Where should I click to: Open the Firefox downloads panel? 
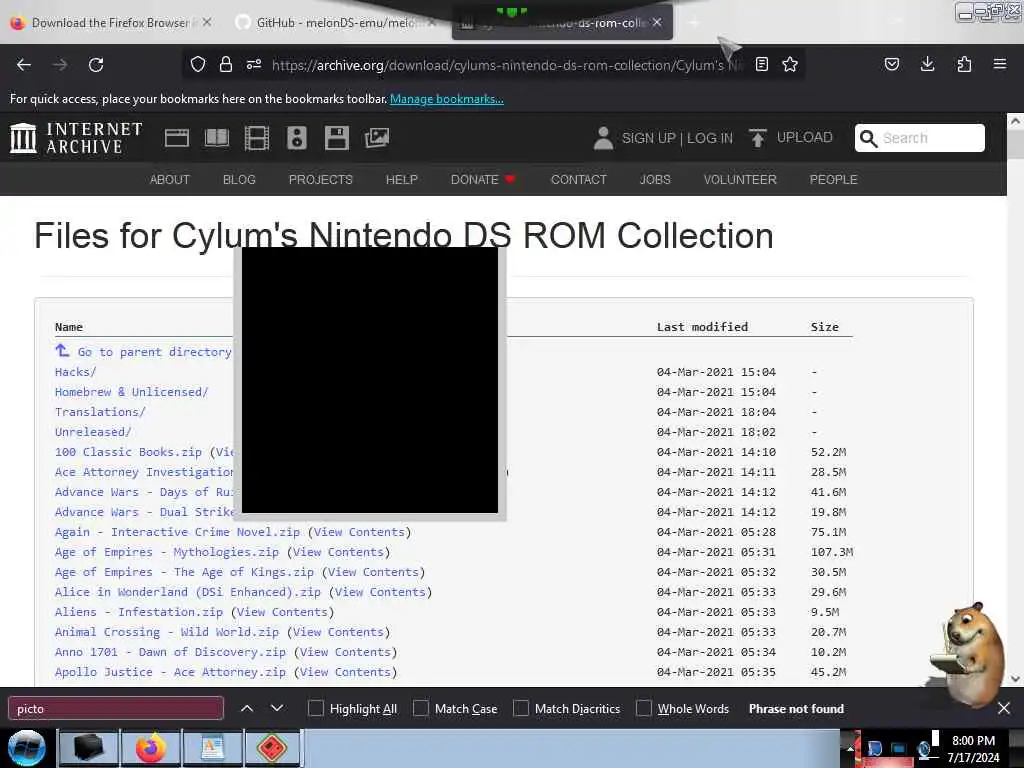(x=927, y=64)
